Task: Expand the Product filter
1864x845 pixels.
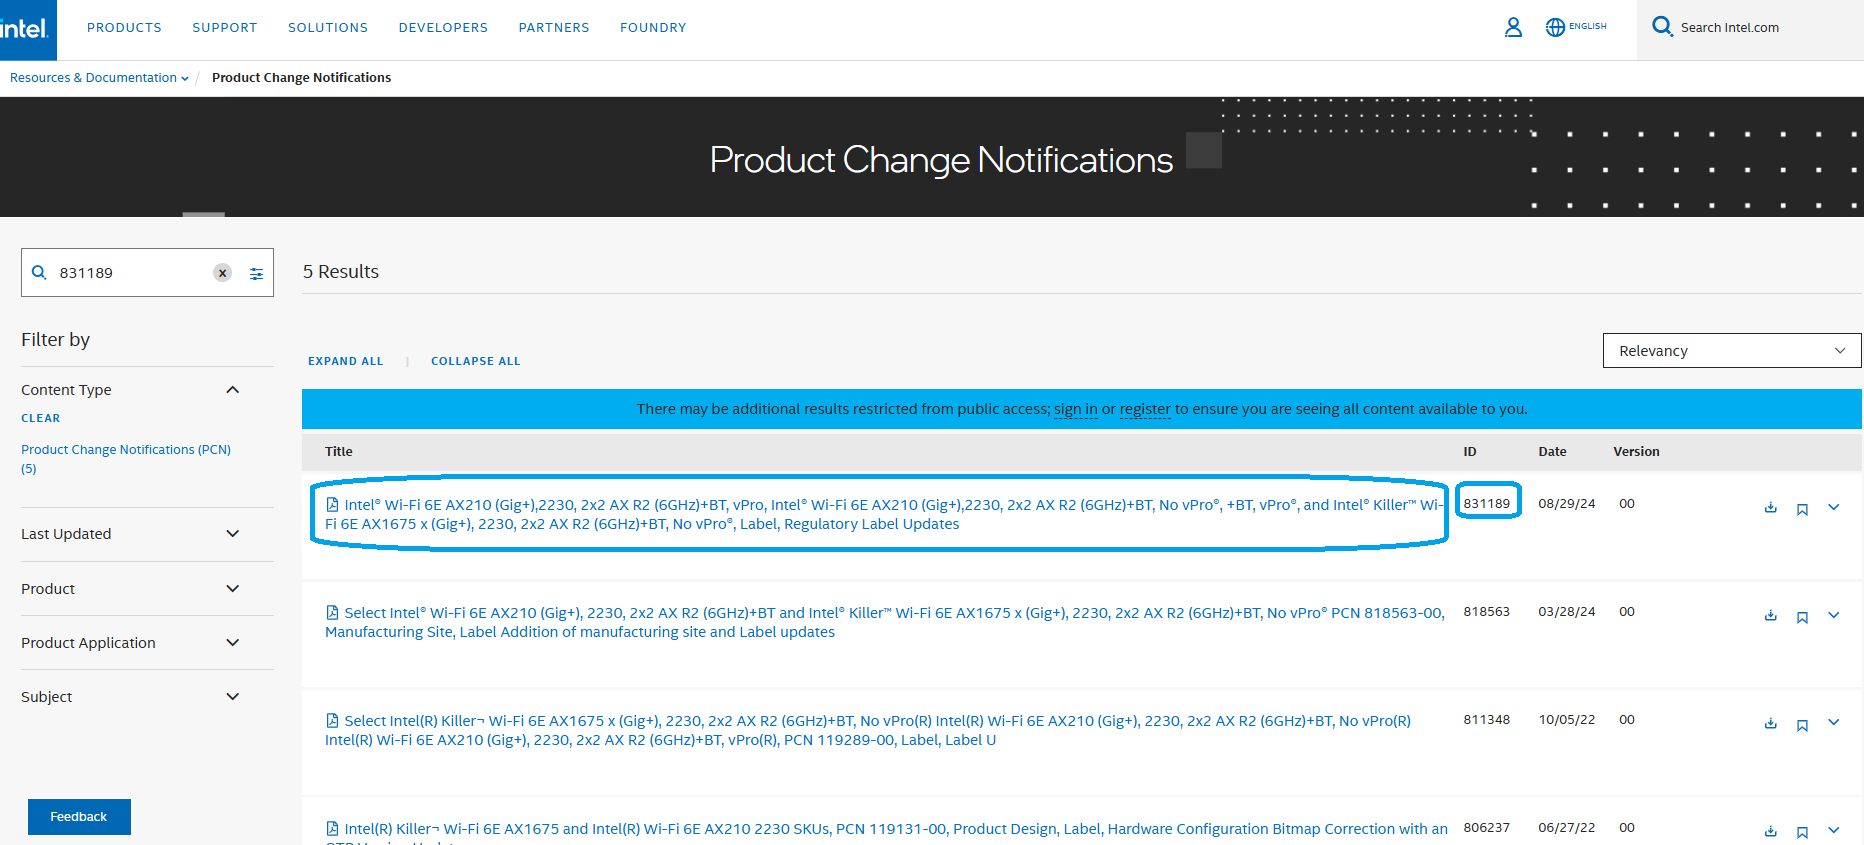Action: click(233, 589)
